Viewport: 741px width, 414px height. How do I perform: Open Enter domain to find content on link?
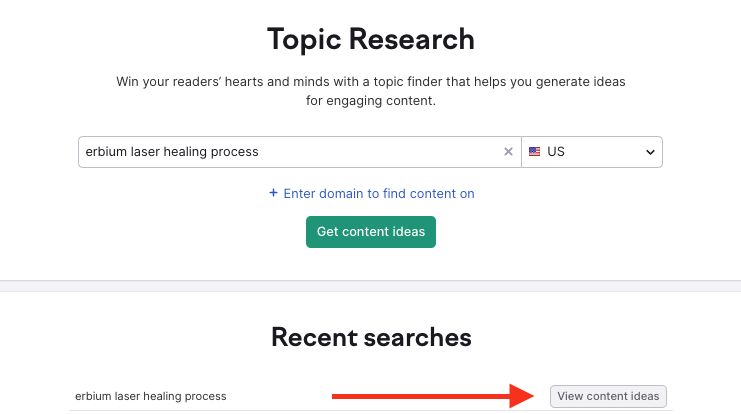[x=379, y=194]
